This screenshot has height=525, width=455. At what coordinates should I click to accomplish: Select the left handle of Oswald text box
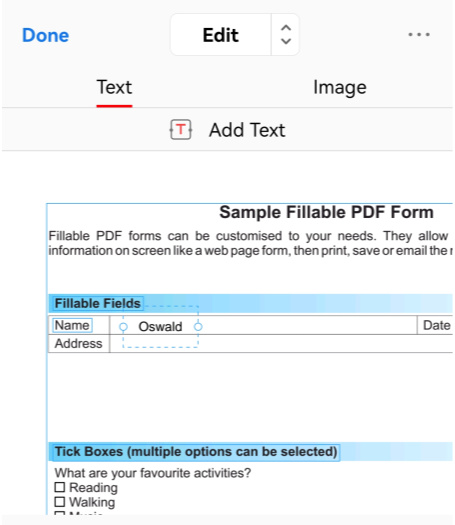coord(123,326)
